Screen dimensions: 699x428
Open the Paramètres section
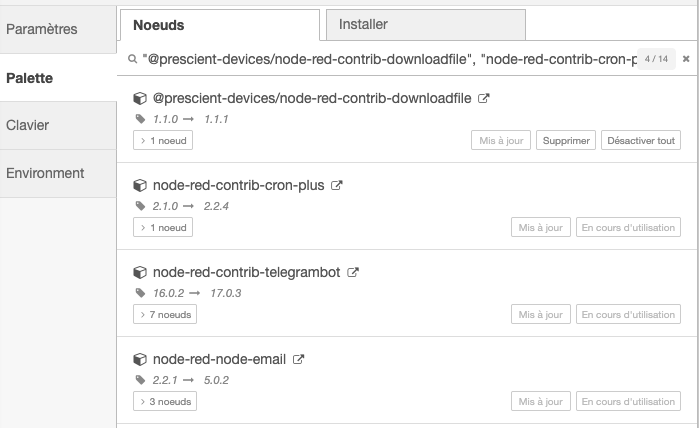pyautogui.click(x=58, y=29)
